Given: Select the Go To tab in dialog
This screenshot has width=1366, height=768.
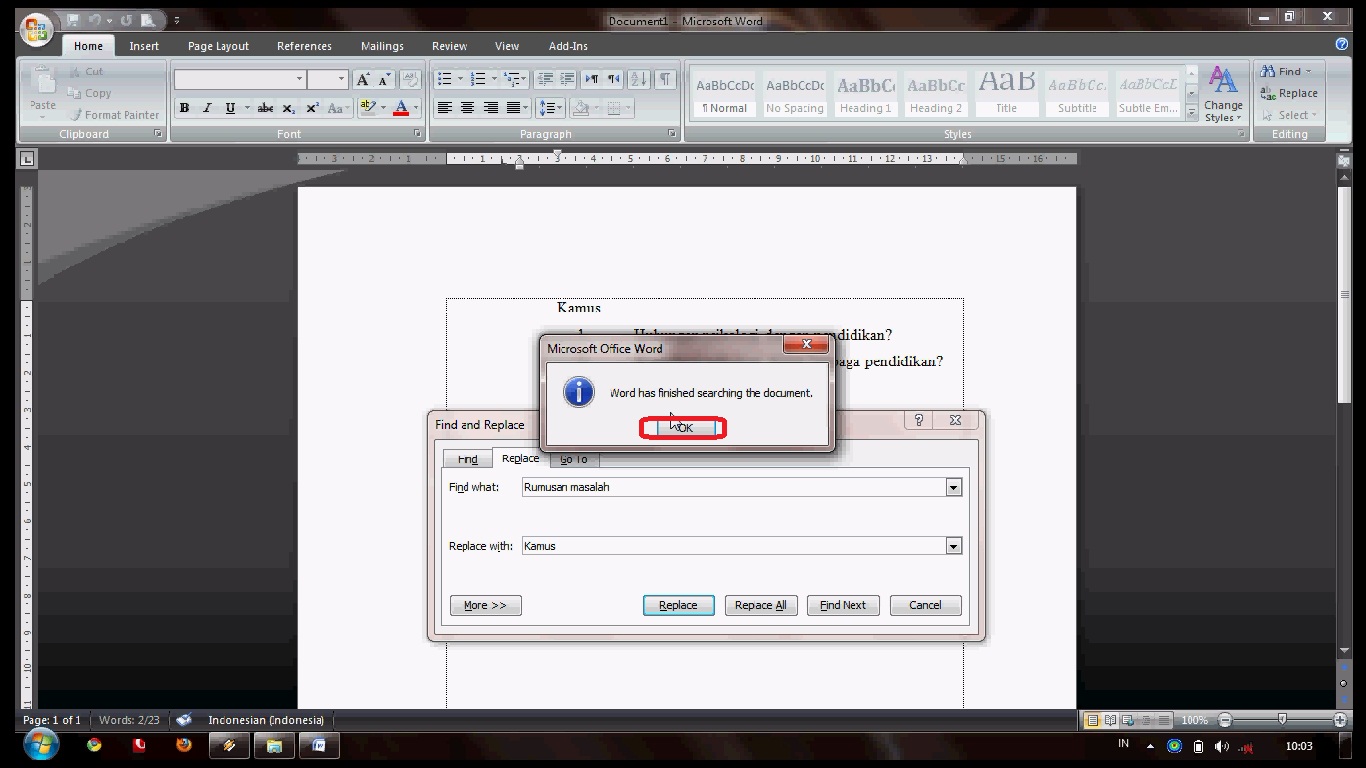Looking at the screenshot, I should [x=574, y=459].
